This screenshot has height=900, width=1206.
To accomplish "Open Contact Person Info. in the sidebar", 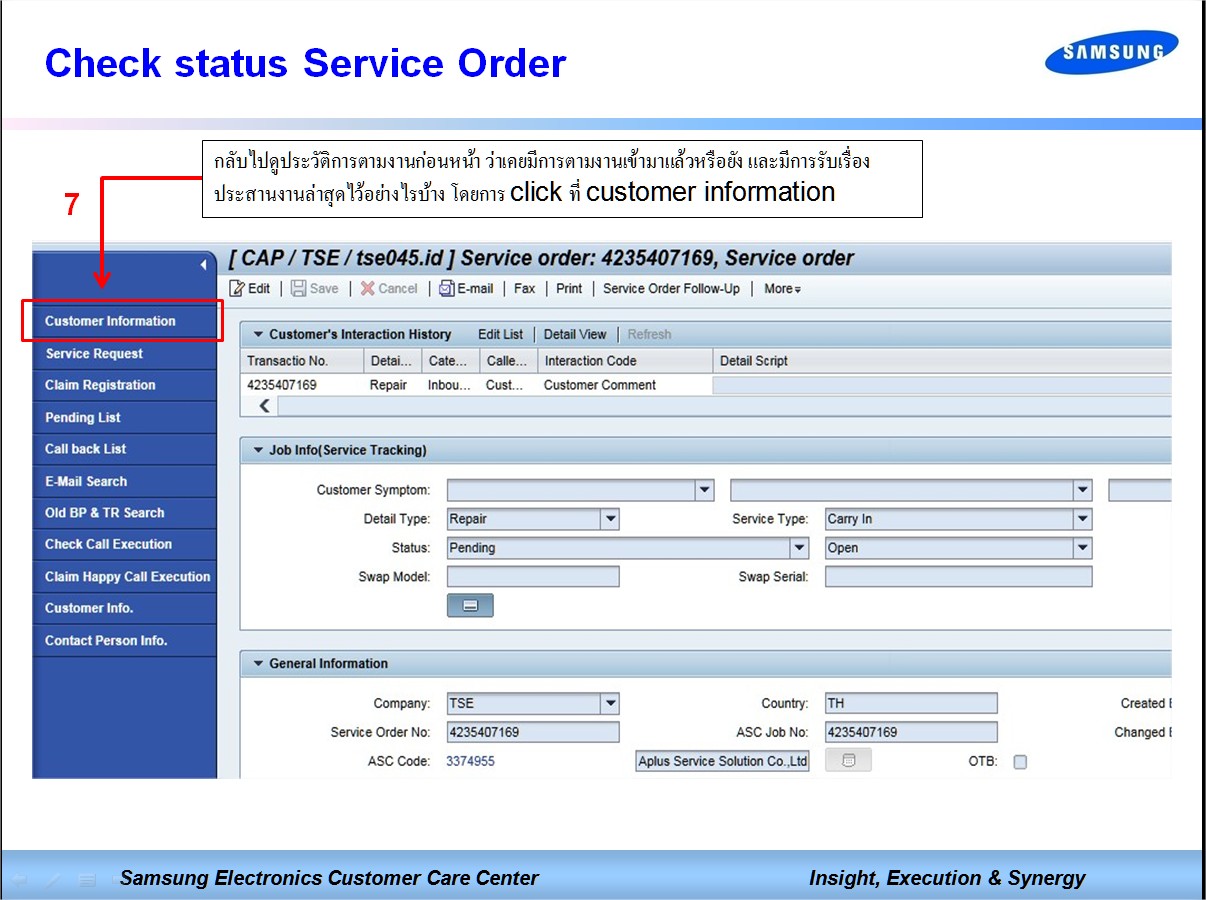I will [x=125, y=640].
